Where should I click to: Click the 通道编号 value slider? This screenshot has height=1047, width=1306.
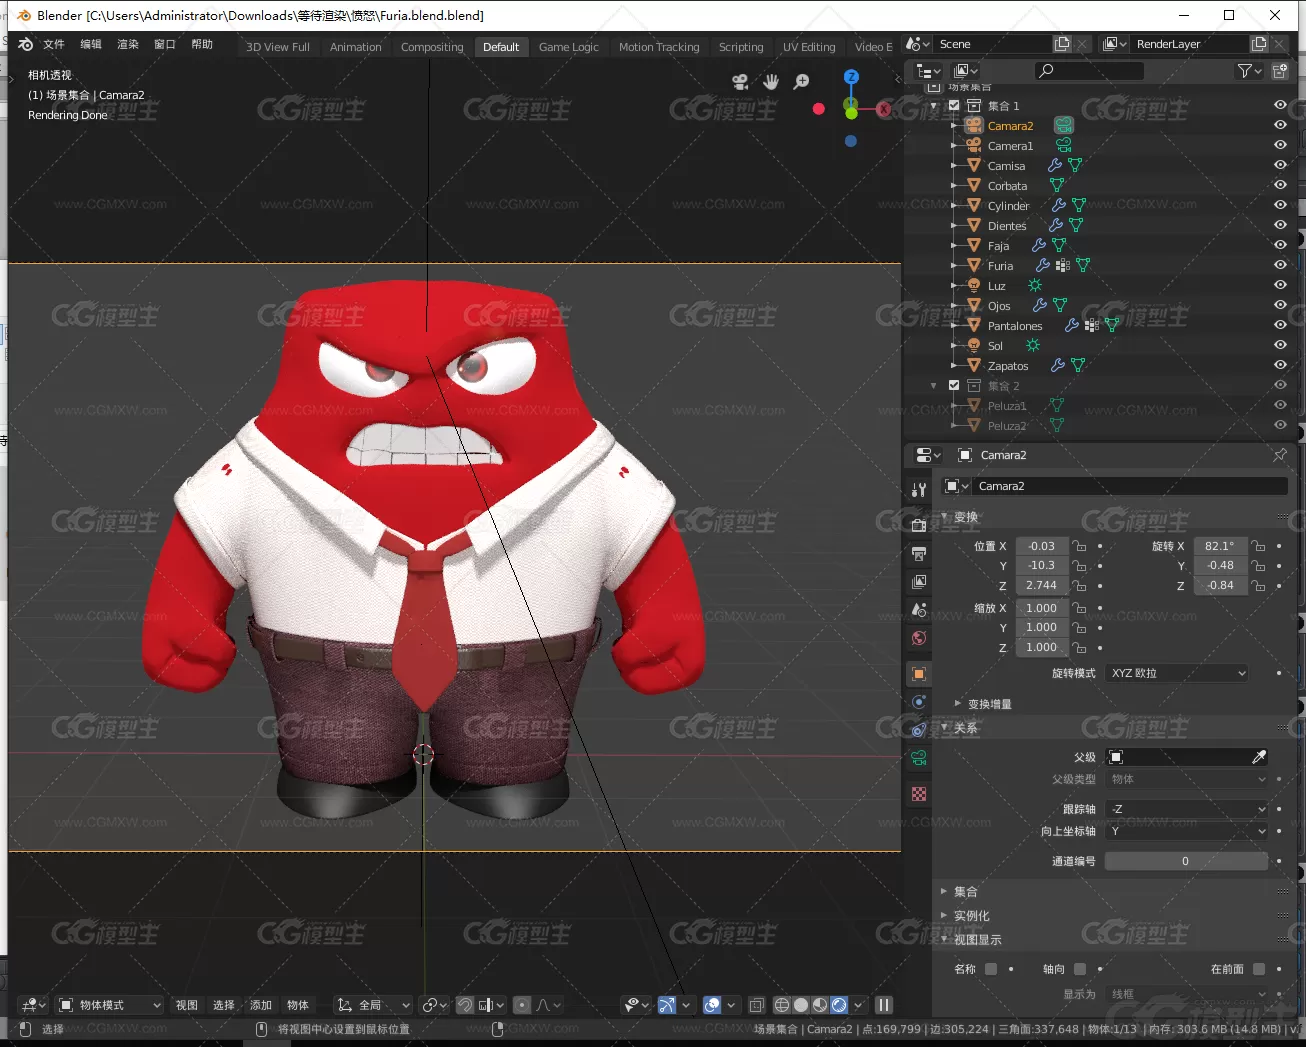point(1186,861)
